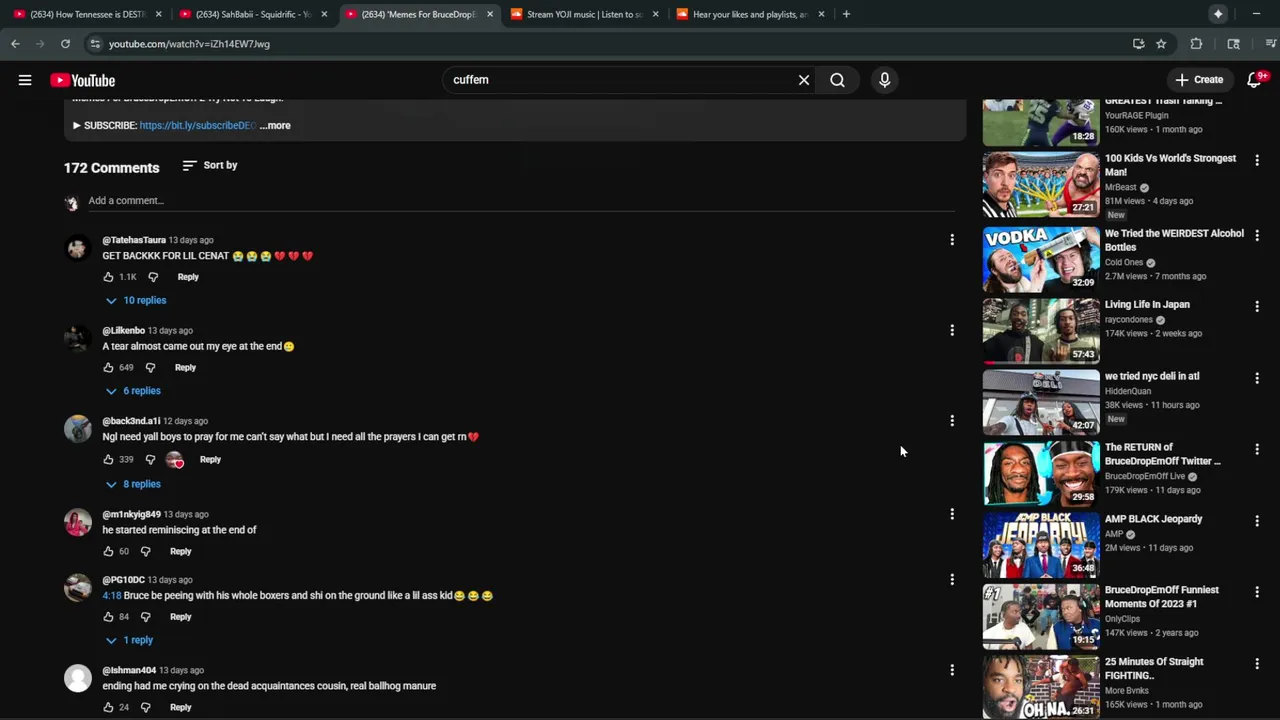Clear the search box text

point(804,80)
